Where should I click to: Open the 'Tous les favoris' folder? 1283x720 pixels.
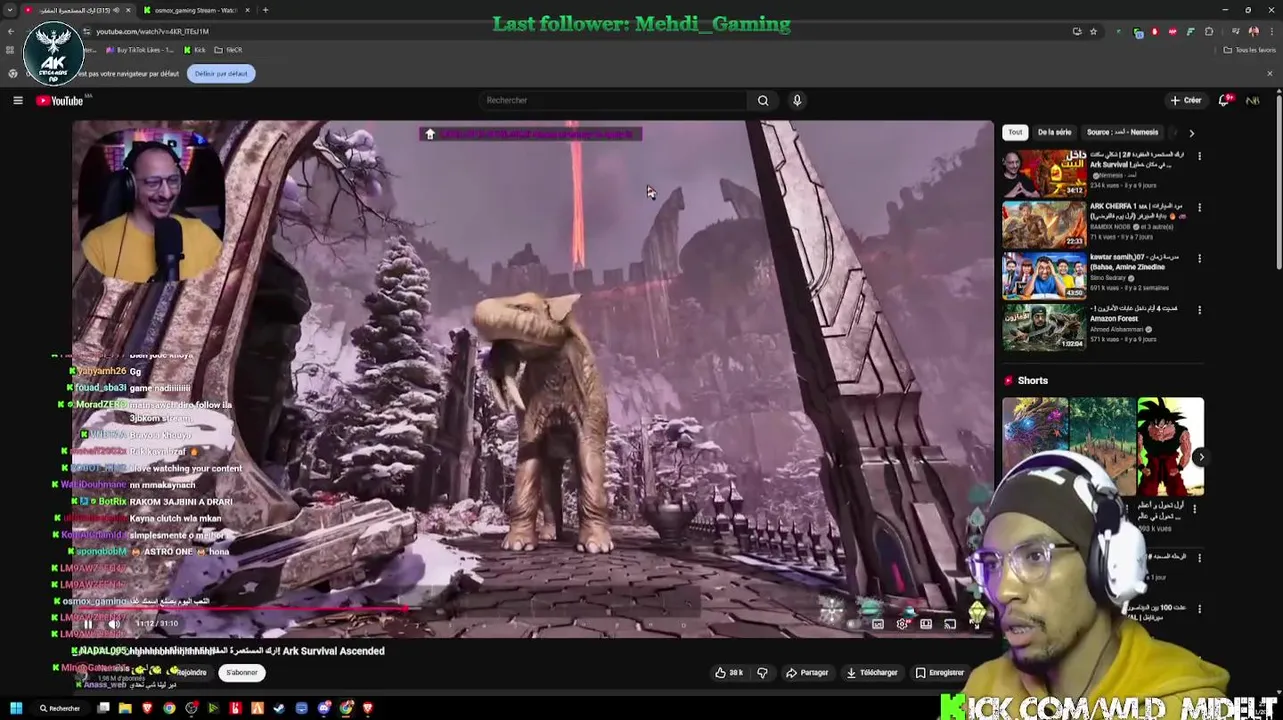[x=1250, y=50]
